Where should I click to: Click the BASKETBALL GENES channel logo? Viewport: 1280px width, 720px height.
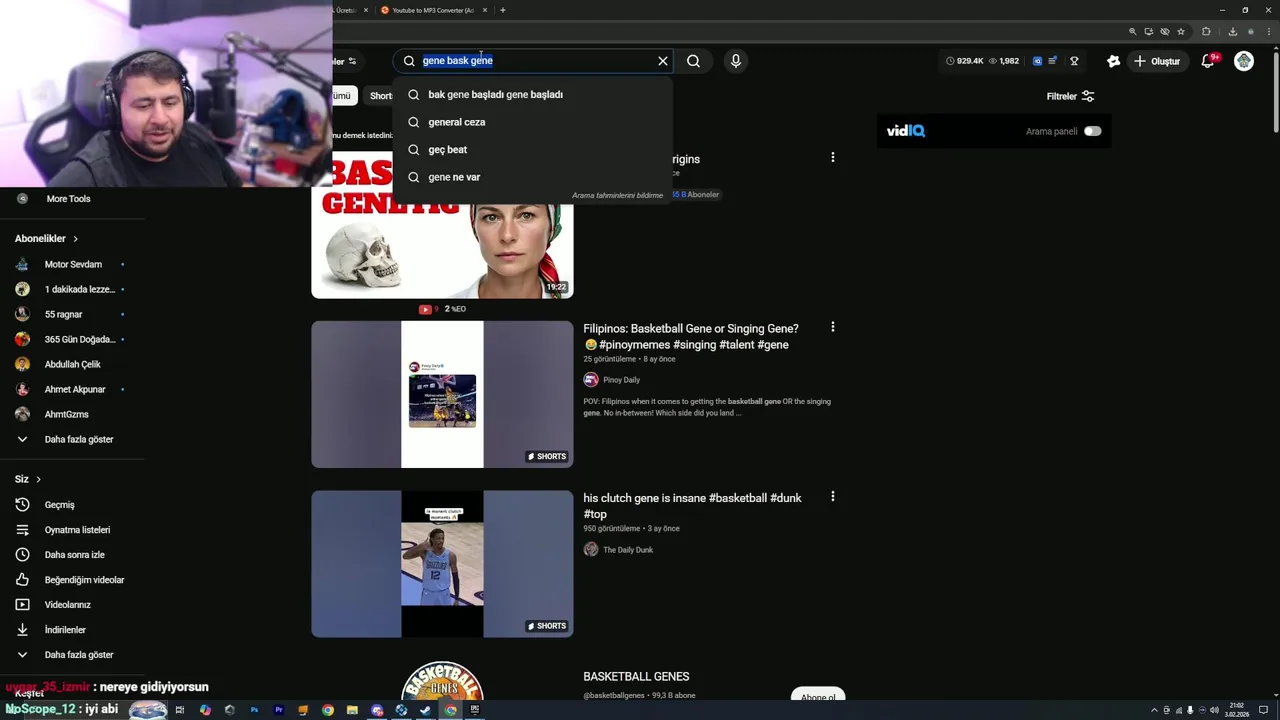pos(442,682)
